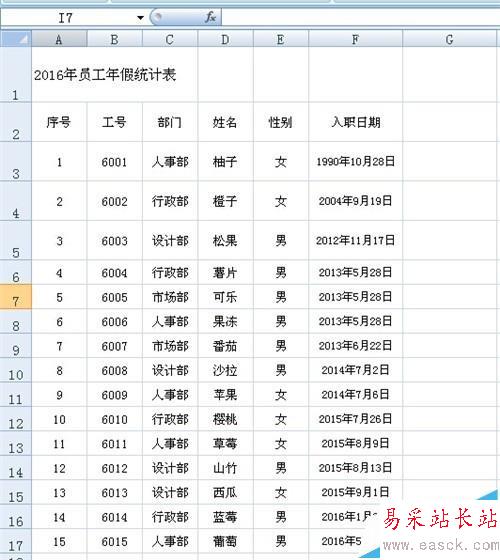
Task: Click the Select All corner button
Action: 16,39
